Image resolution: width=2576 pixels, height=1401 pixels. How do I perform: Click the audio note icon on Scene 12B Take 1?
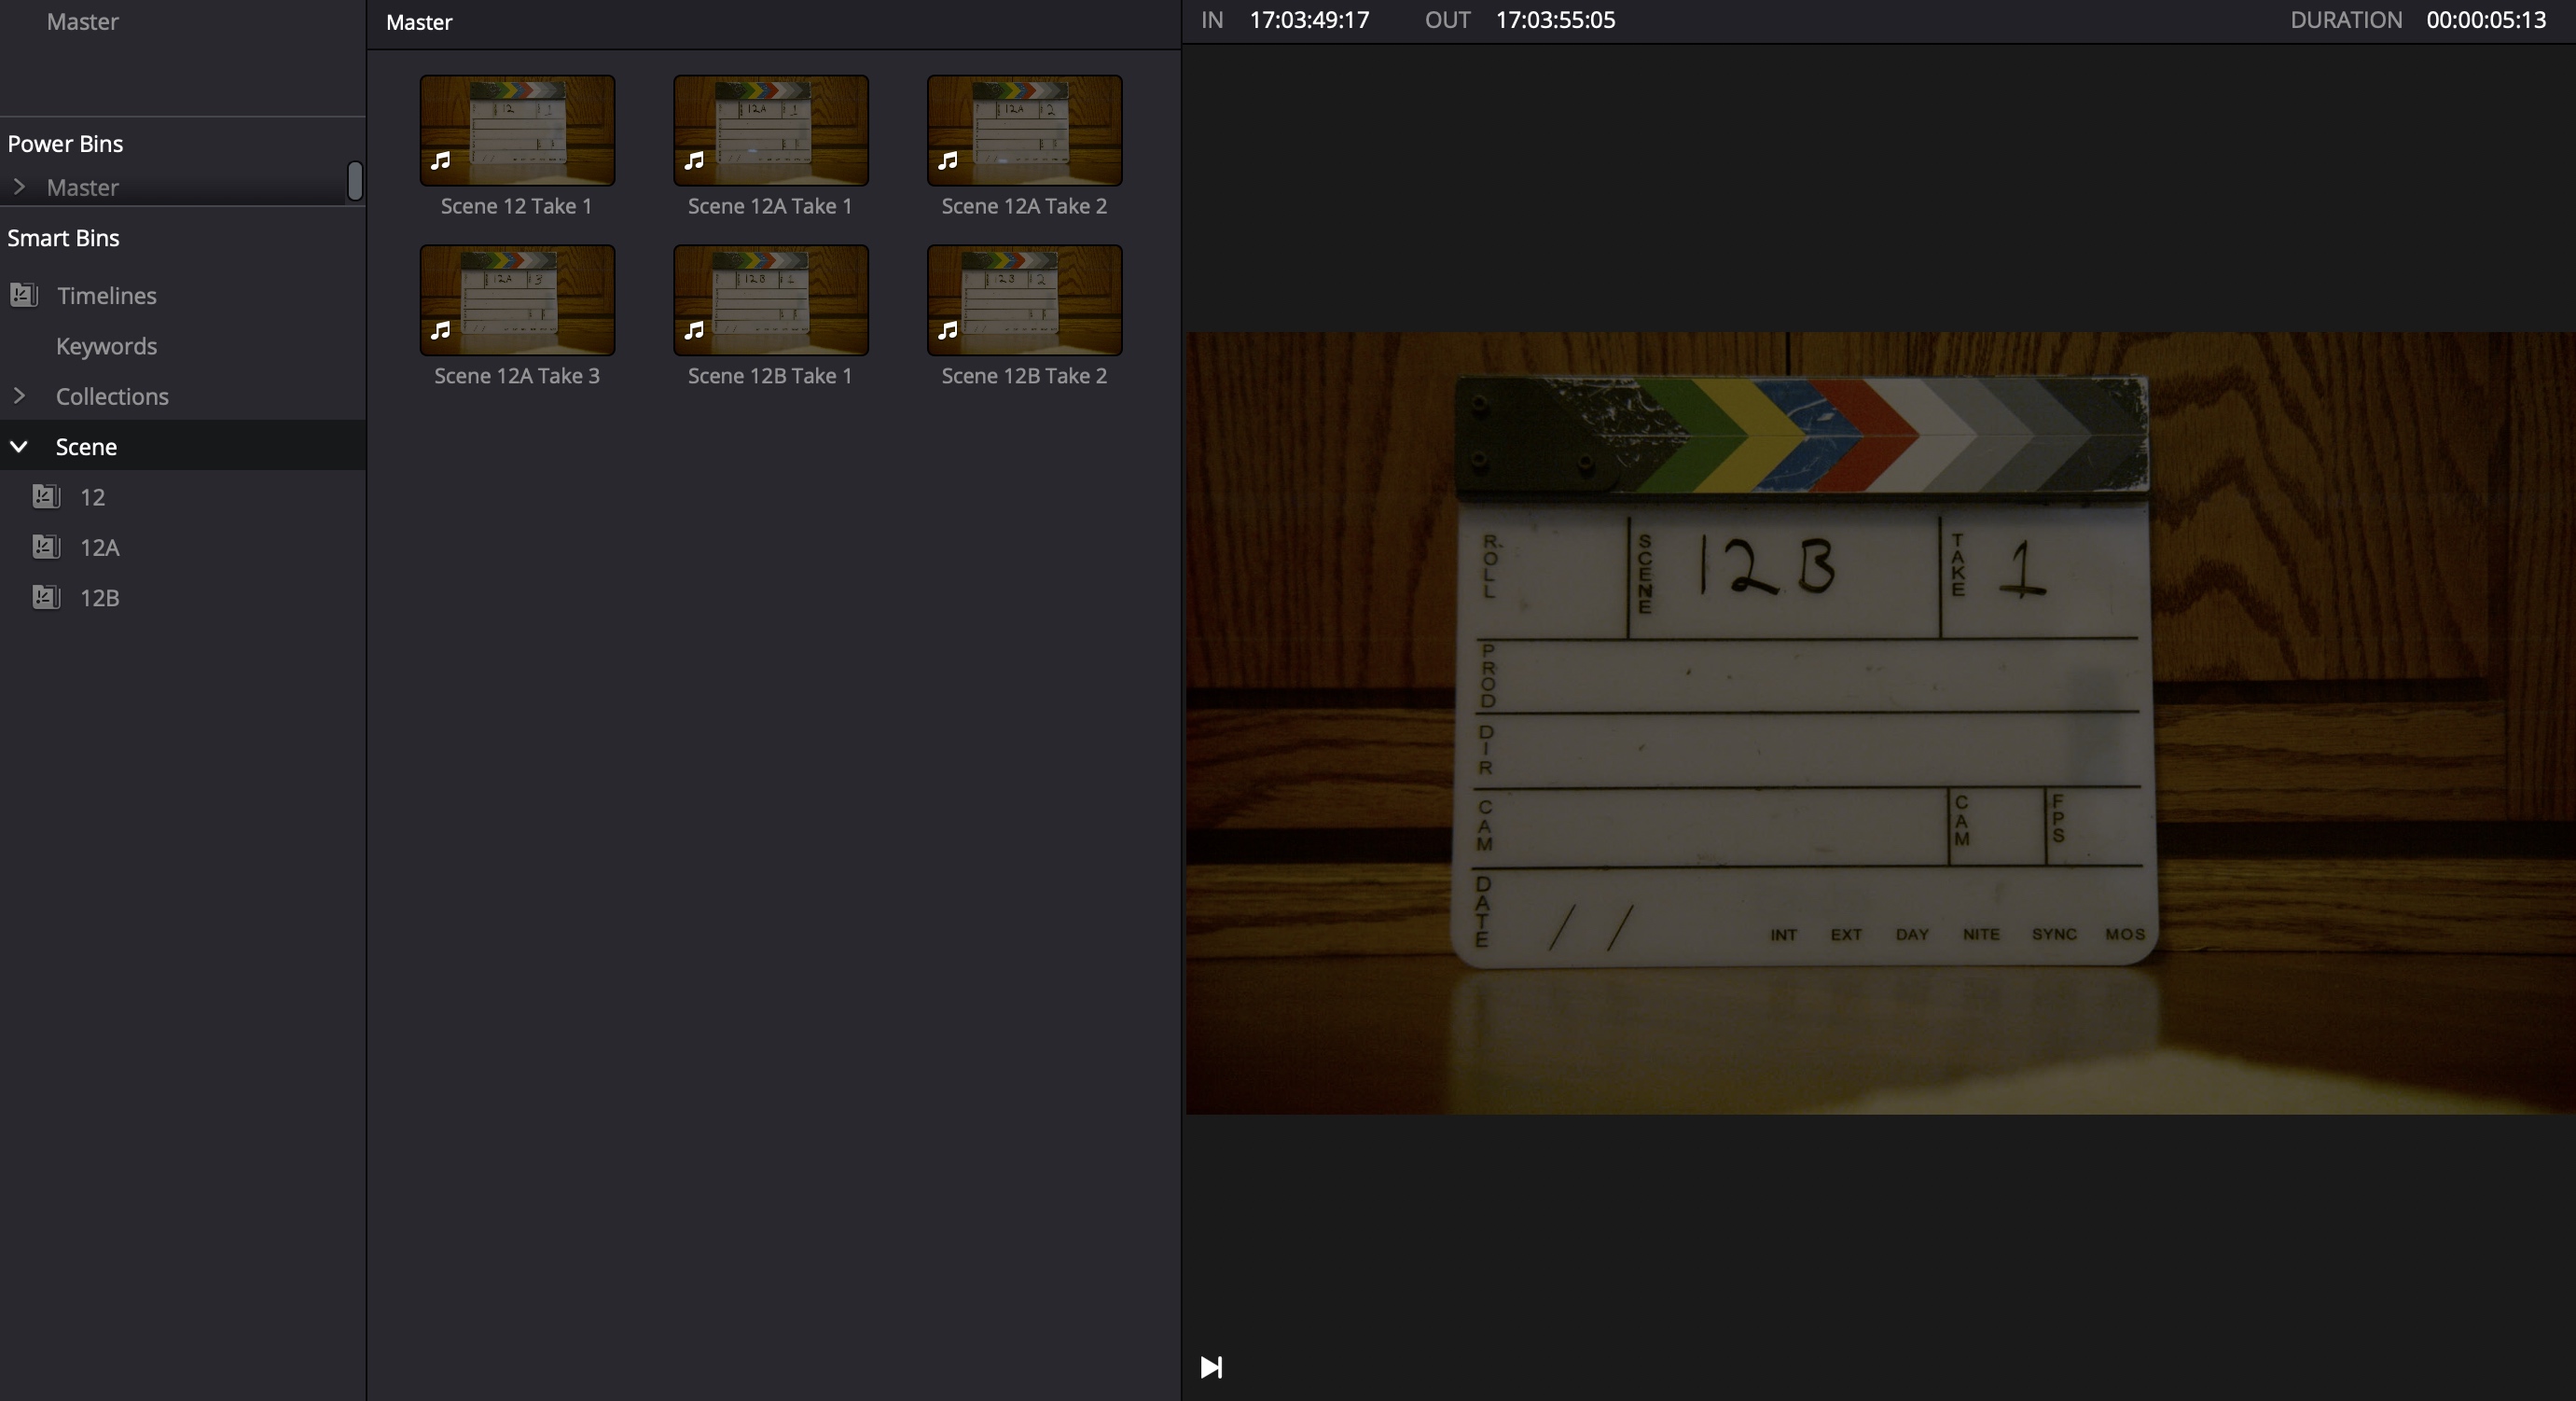point(695,330)
